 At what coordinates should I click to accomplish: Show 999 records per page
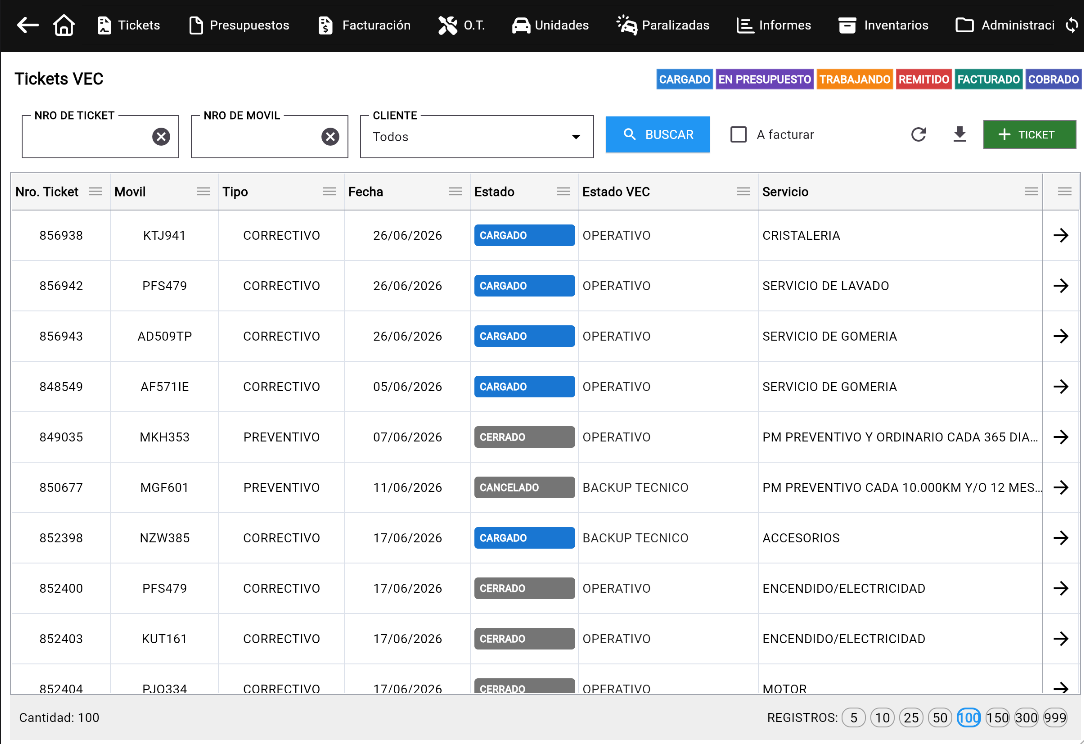(1055, 718)
